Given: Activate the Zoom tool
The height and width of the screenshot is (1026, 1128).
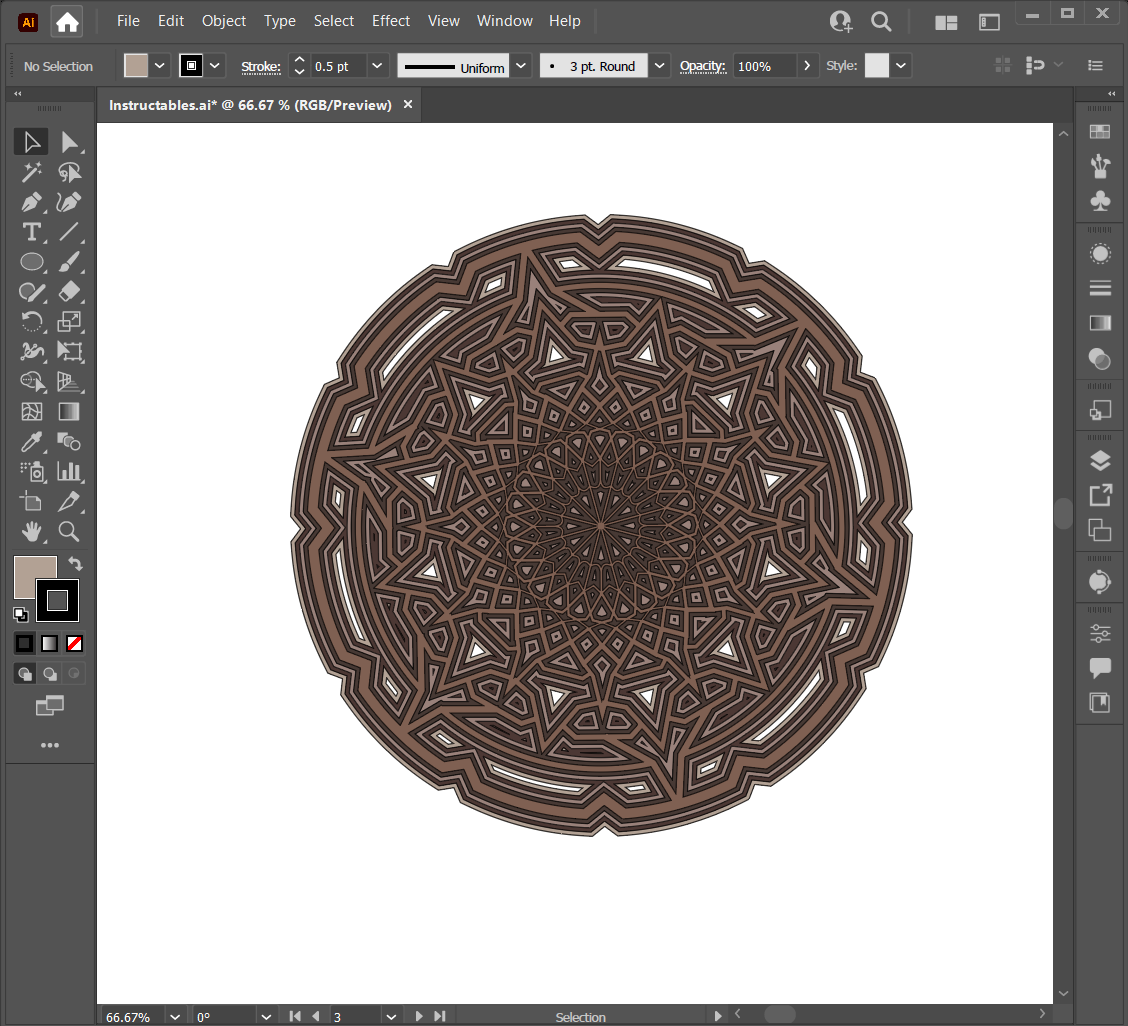Looking at the screenshot, I should tap(69, 531).
